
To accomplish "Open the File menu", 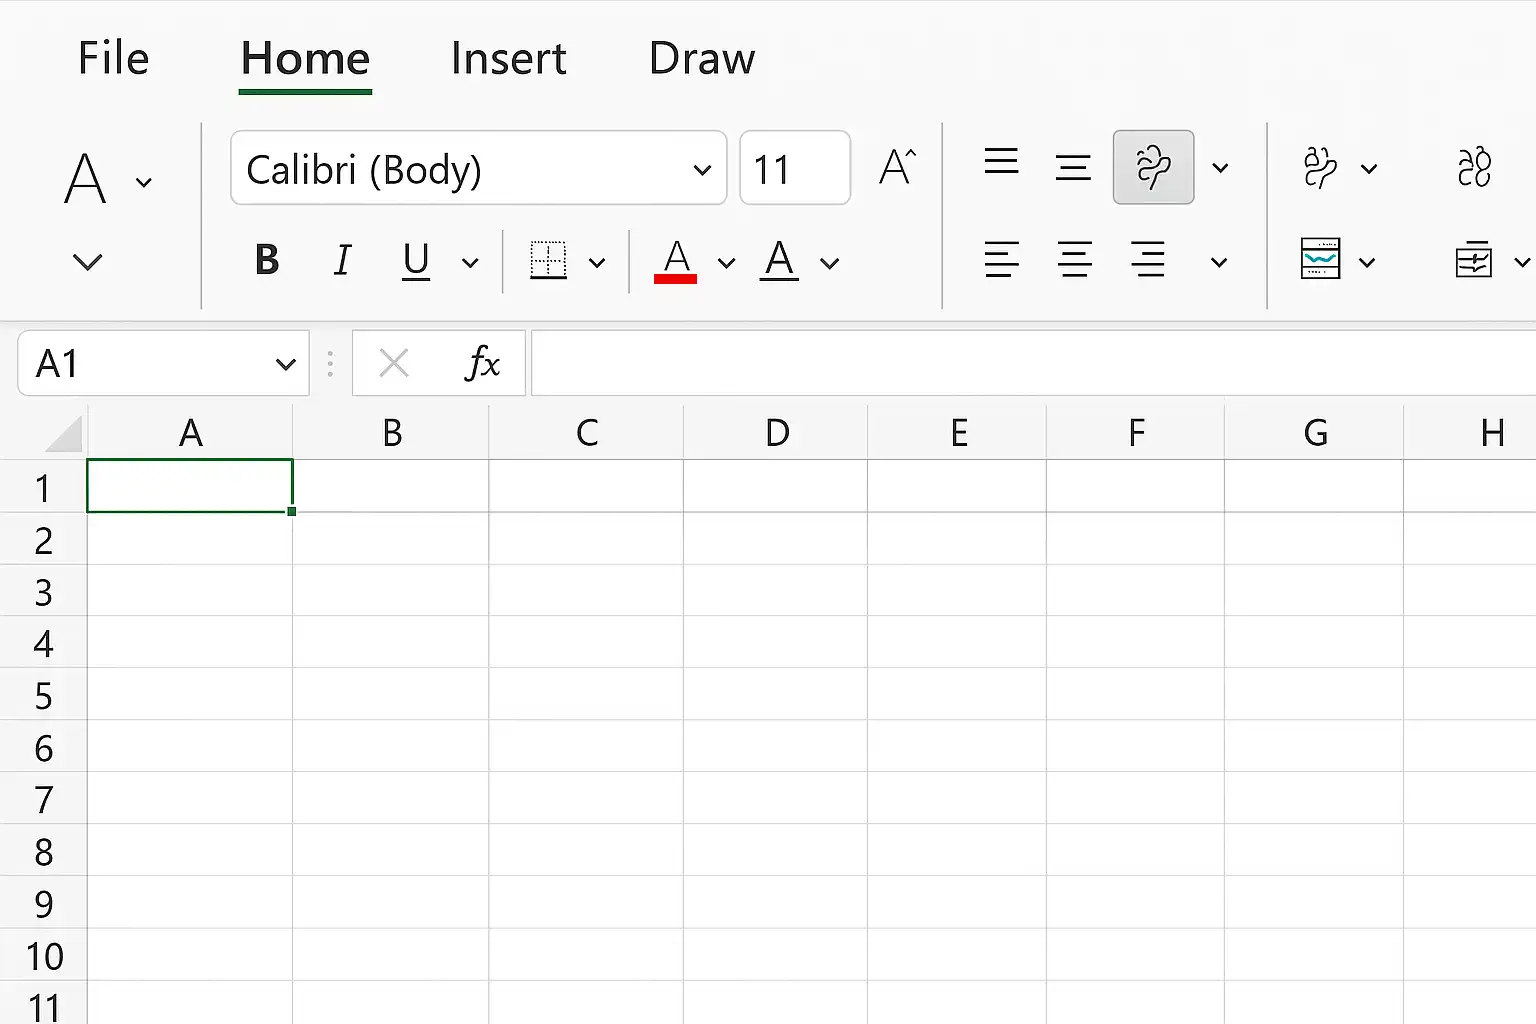I will point(114,58).
